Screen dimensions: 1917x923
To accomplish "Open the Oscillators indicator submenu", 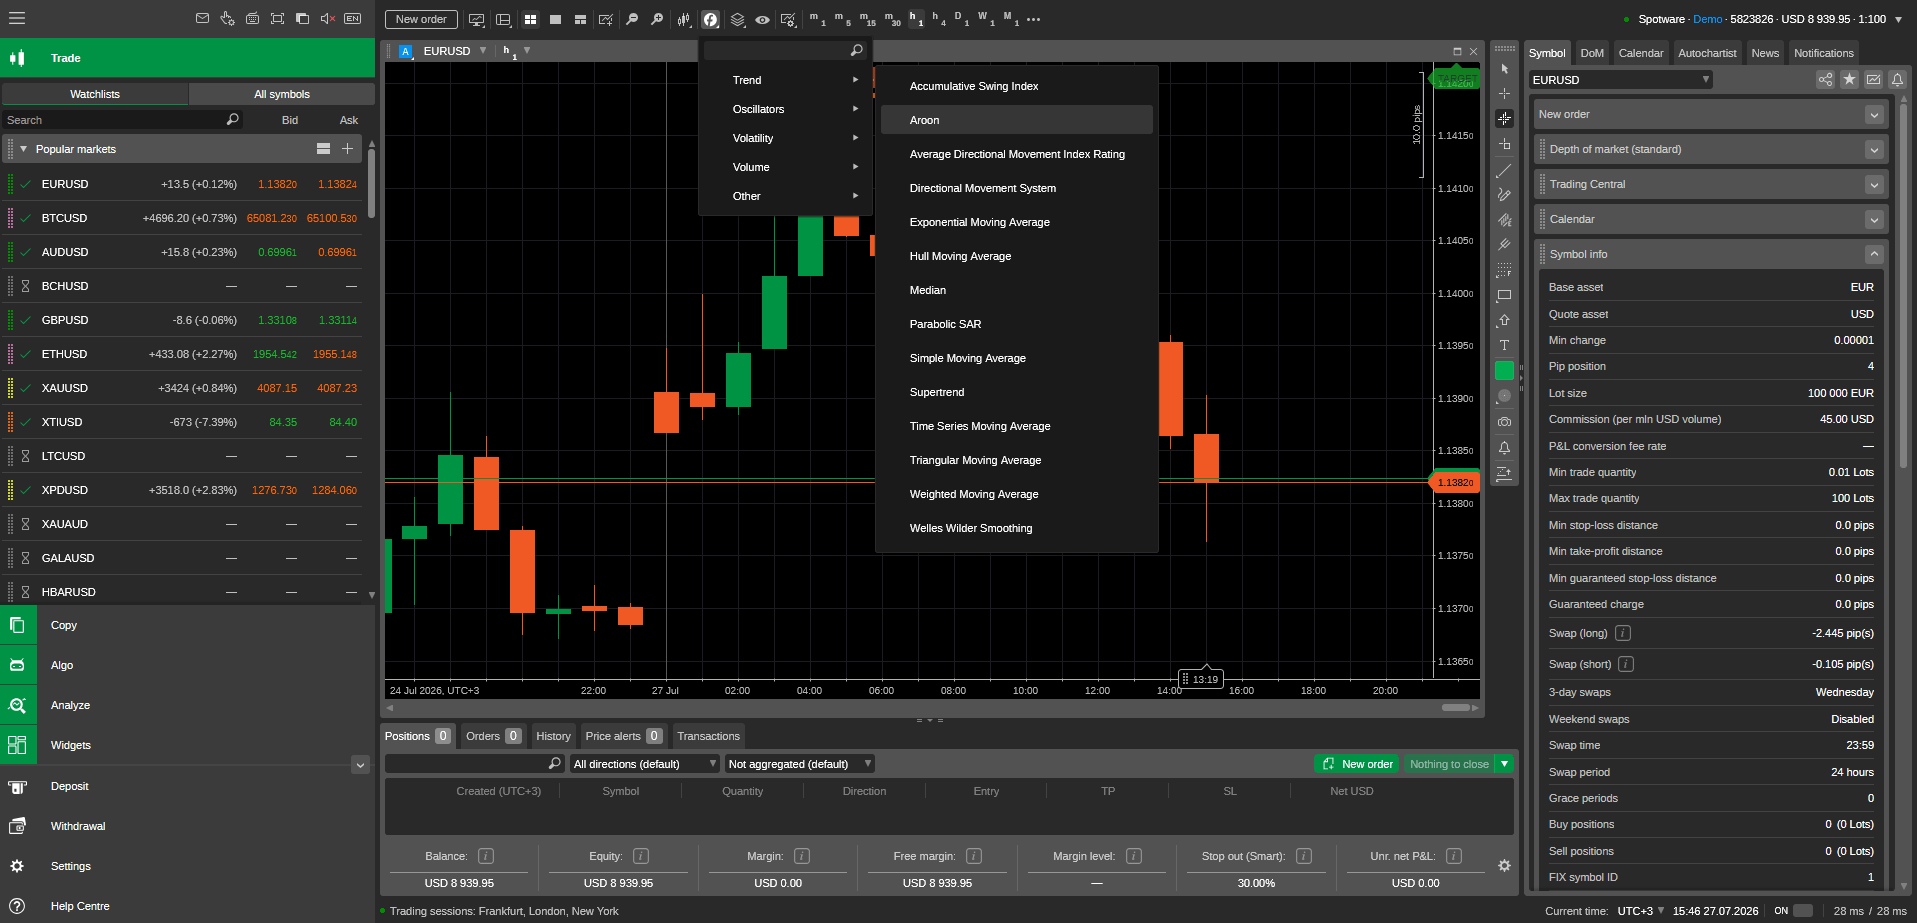I will coord(785,109).
